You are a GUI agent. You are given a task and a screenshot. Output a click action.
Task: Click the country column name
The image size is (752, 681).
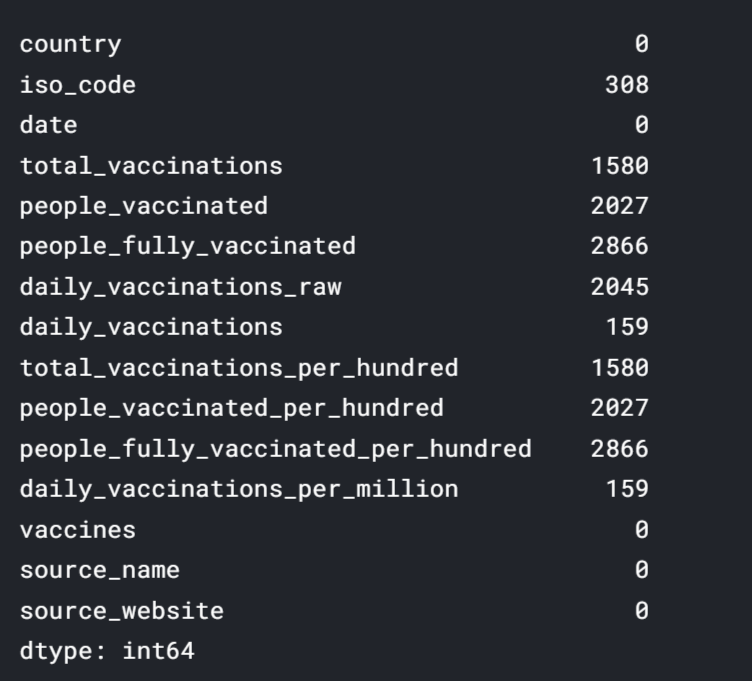(x=70, y=44)
